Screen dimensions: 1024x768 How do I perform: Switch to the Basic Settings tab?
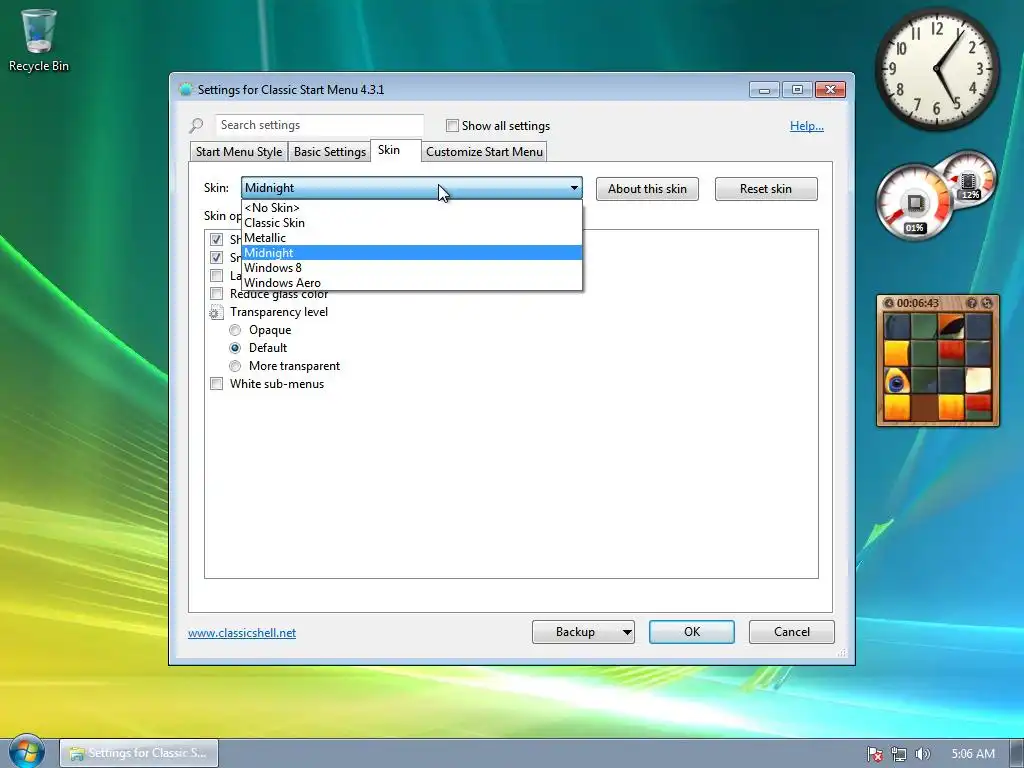[x=329, y=152]
